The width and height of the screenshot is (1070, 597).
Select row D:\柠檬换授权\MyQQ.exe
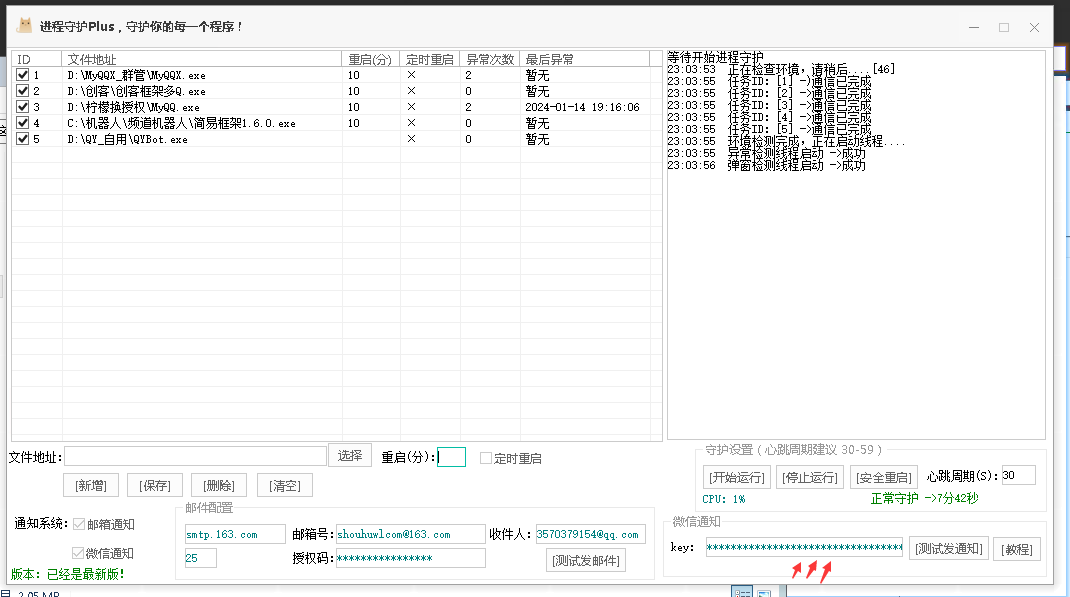pyautogui.click(x=134, y=107)
